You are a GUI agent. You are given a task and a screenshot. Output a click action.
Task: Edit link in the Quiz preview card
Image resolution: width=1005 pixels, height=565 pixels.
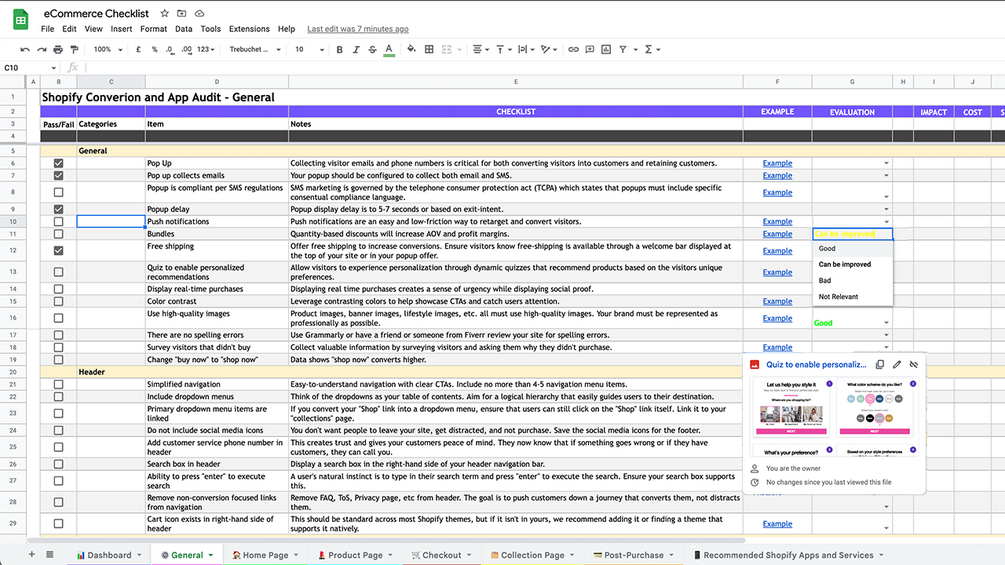pos(897,364)
